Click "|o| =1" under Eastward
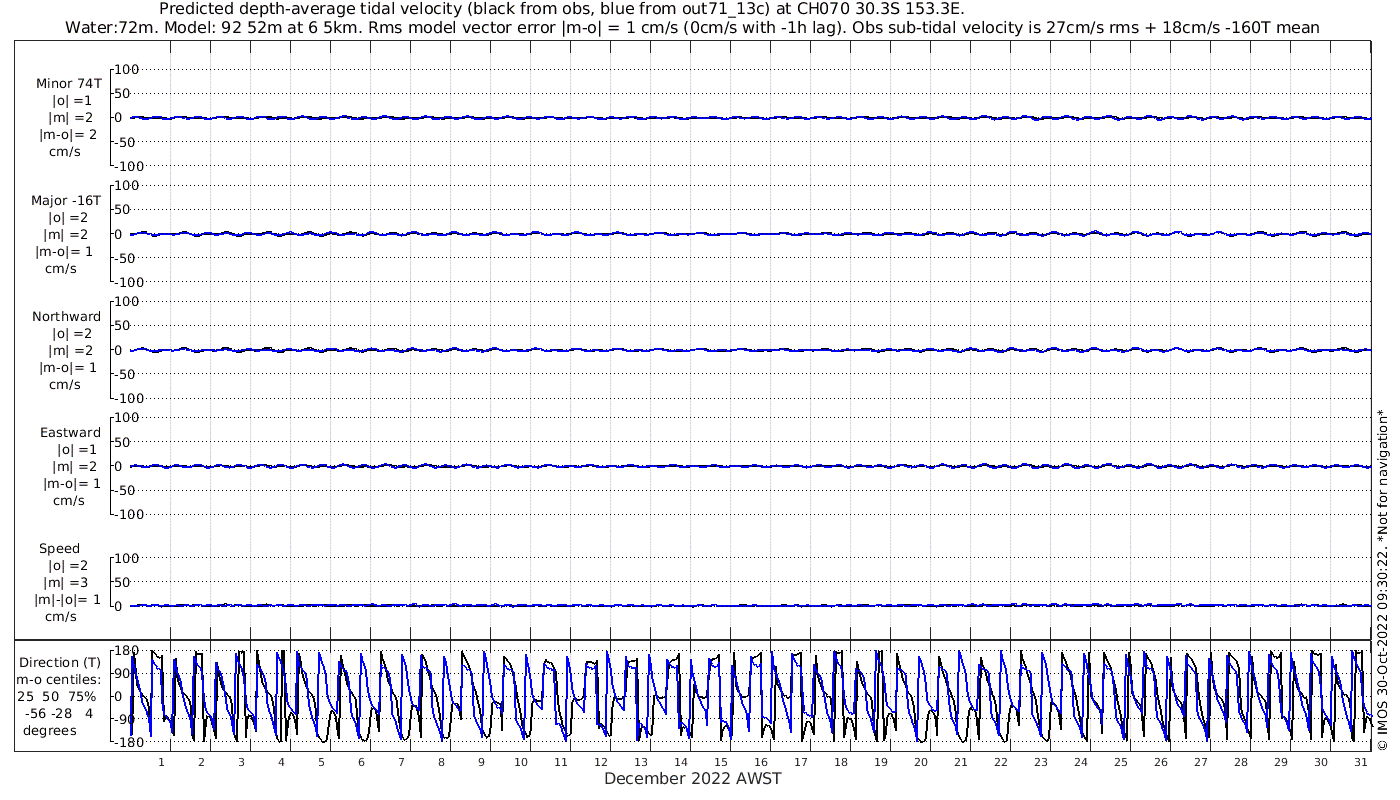1400x800 pixels. pos(76,450)
